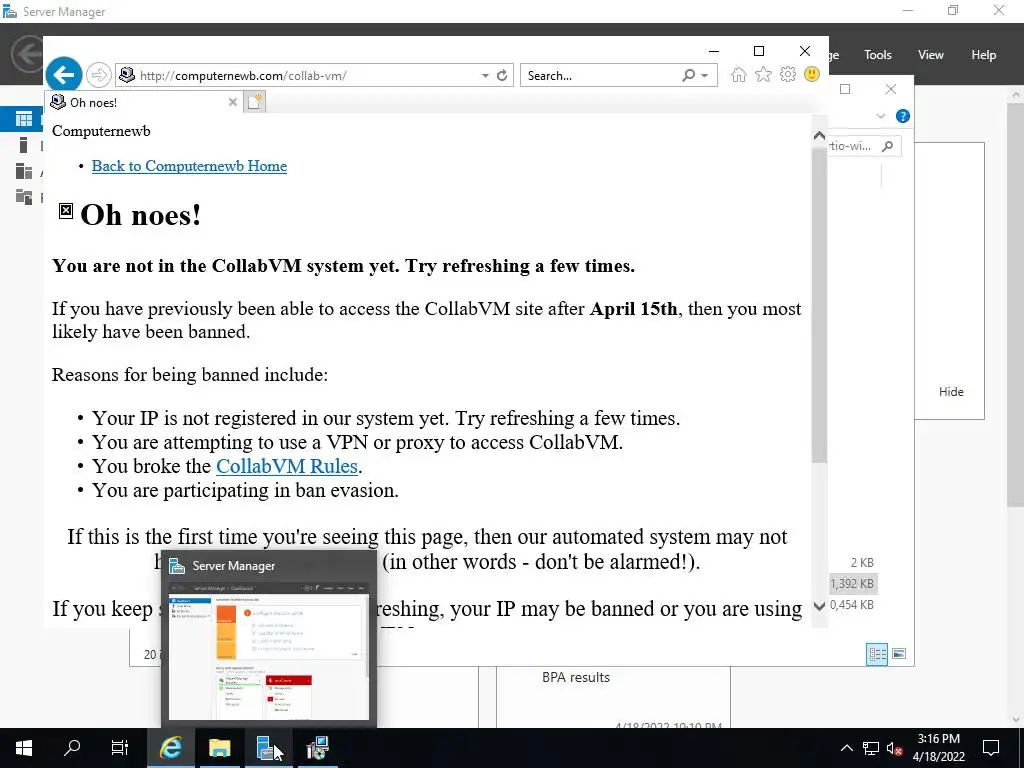Click the muted volume tray icon
This screenshot has width=1024, height=768.
[x=894, y=748]
